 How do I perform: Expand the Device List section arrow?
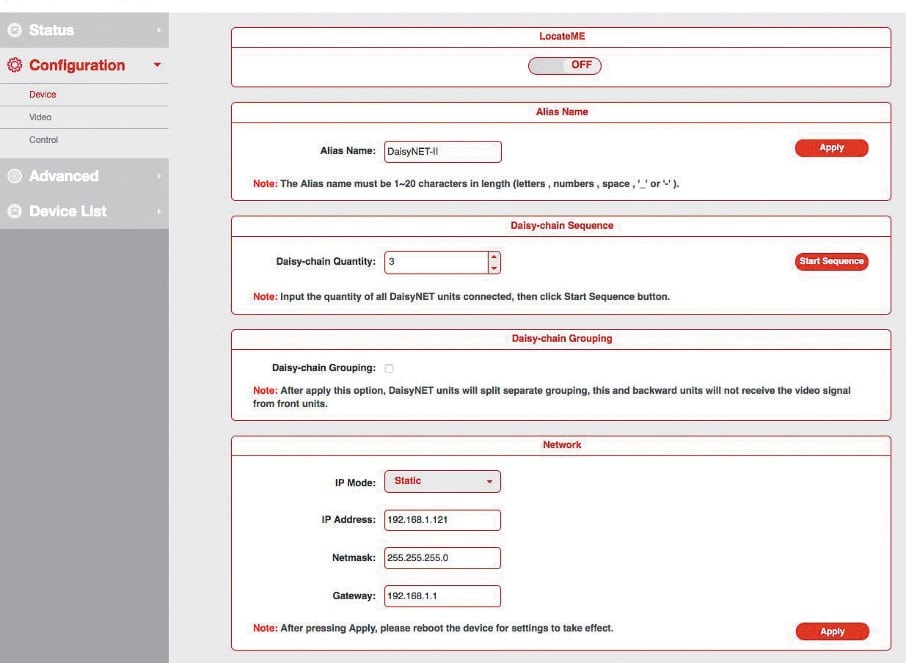(158, 211)
